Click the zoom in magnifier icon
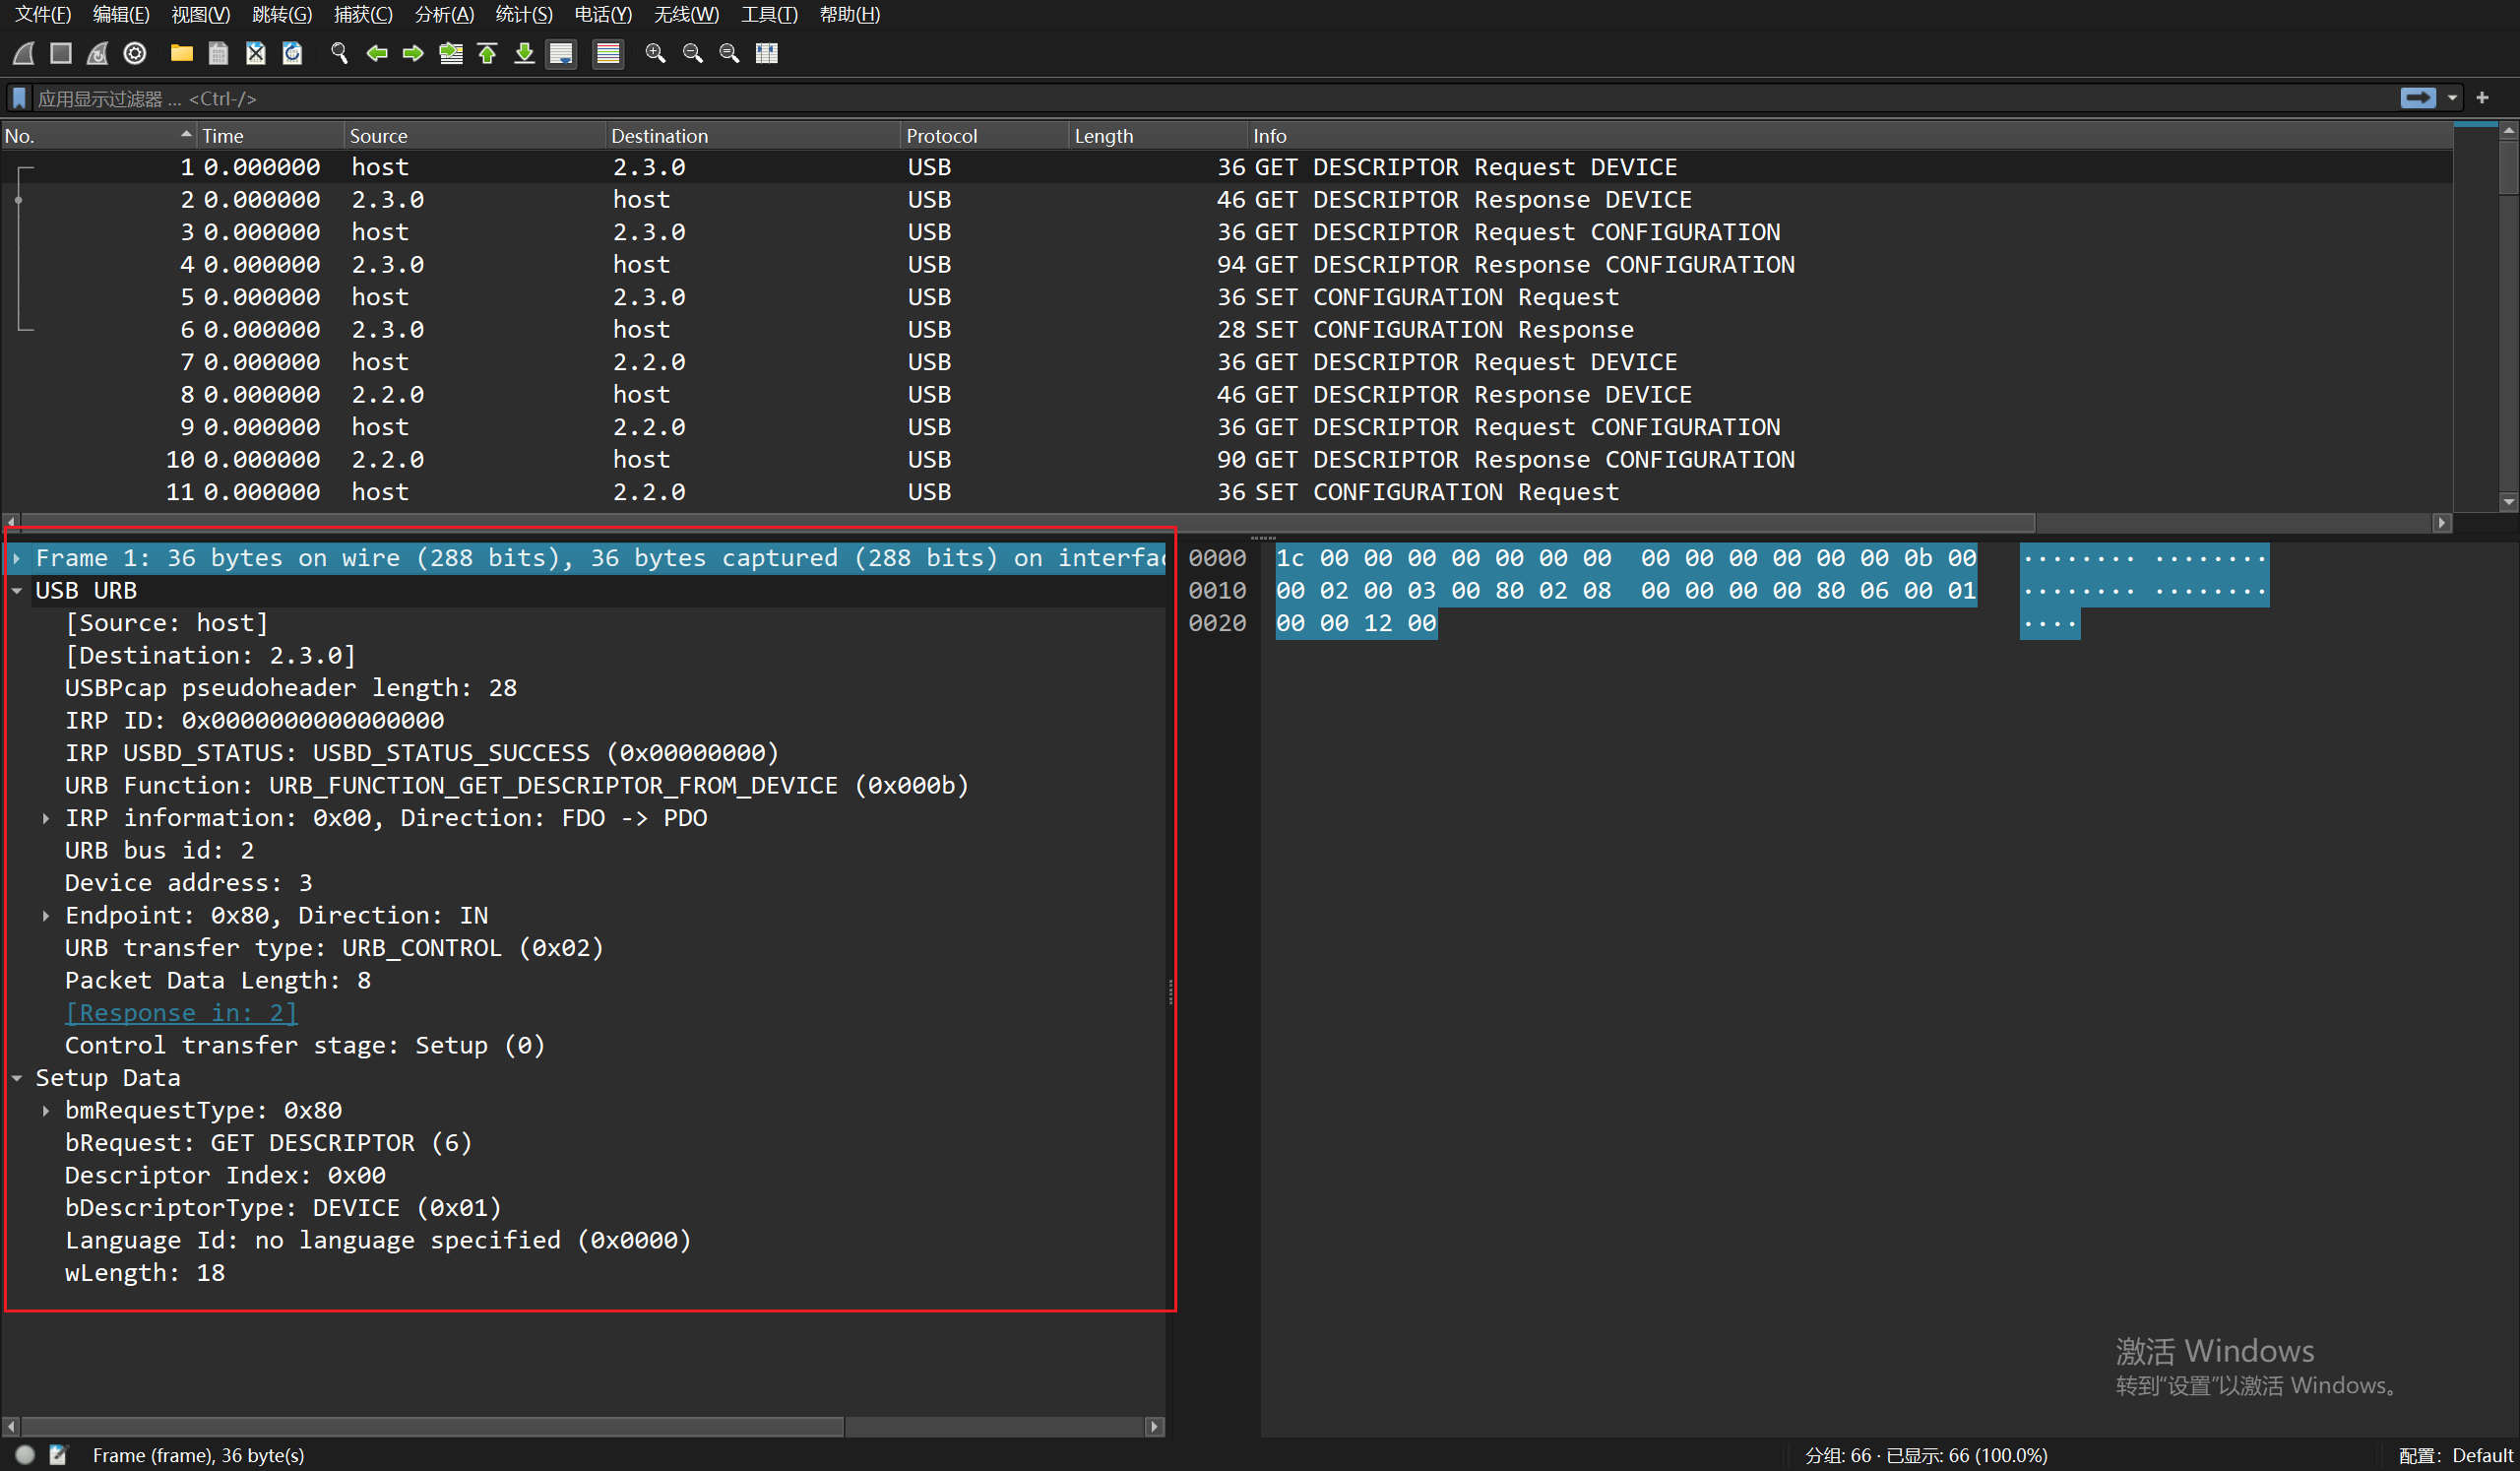Image resolution: width=2520 pixels, height=1471 pixels. [655, 53]
